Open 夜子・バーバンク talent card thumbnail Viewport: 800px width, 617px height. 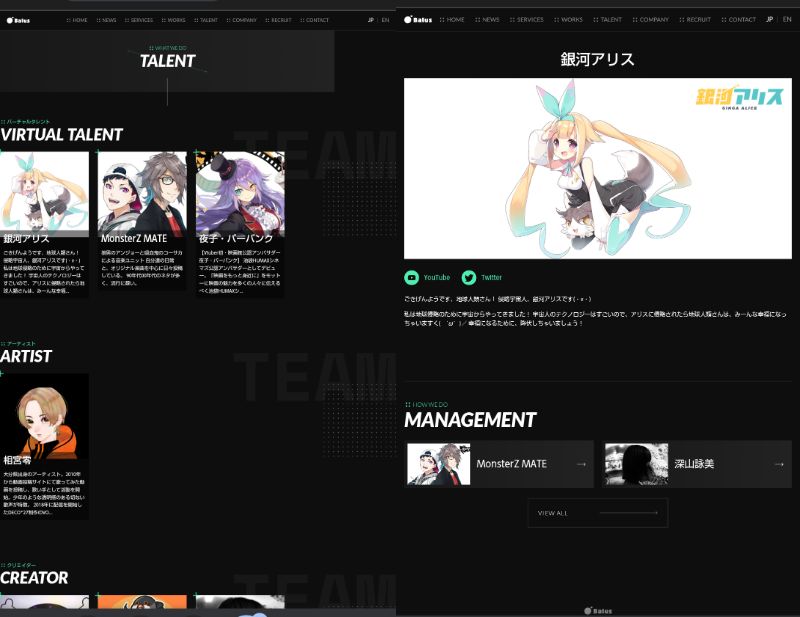(x=240, y=192)
